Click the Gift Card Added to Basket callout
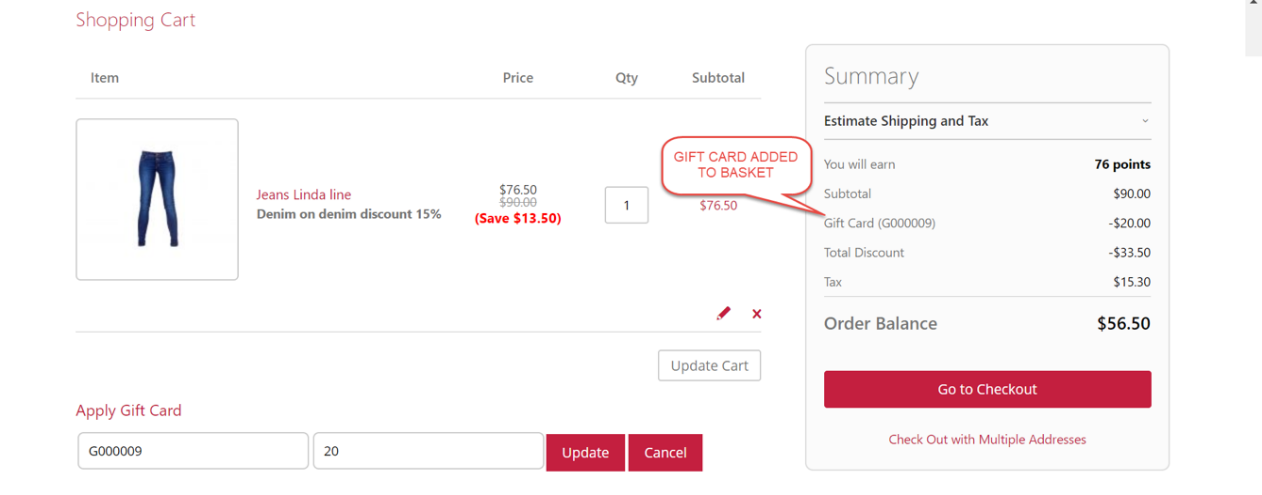 pos(735,164)
